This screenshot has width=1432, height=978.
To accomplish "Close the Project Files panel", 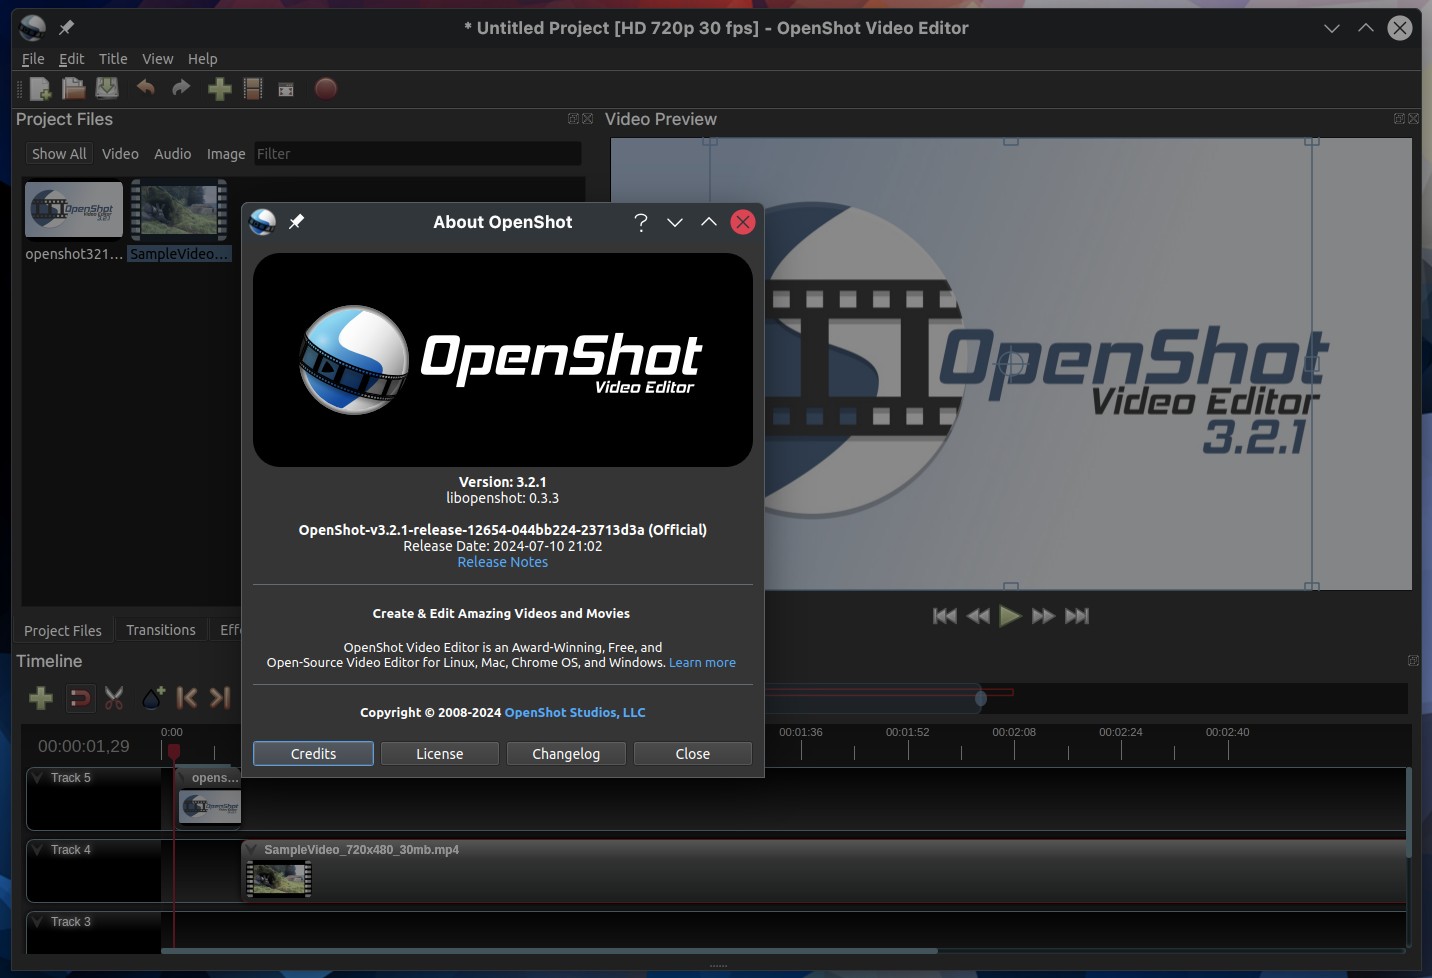I will [588, 119].
